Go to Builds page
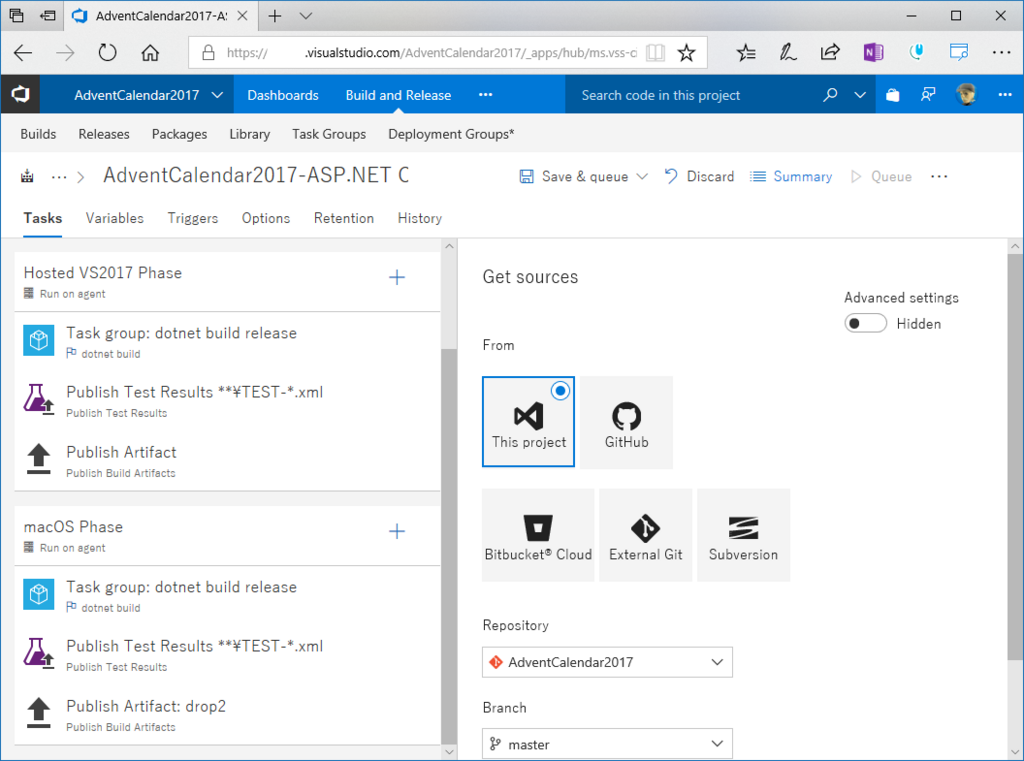 38,134
